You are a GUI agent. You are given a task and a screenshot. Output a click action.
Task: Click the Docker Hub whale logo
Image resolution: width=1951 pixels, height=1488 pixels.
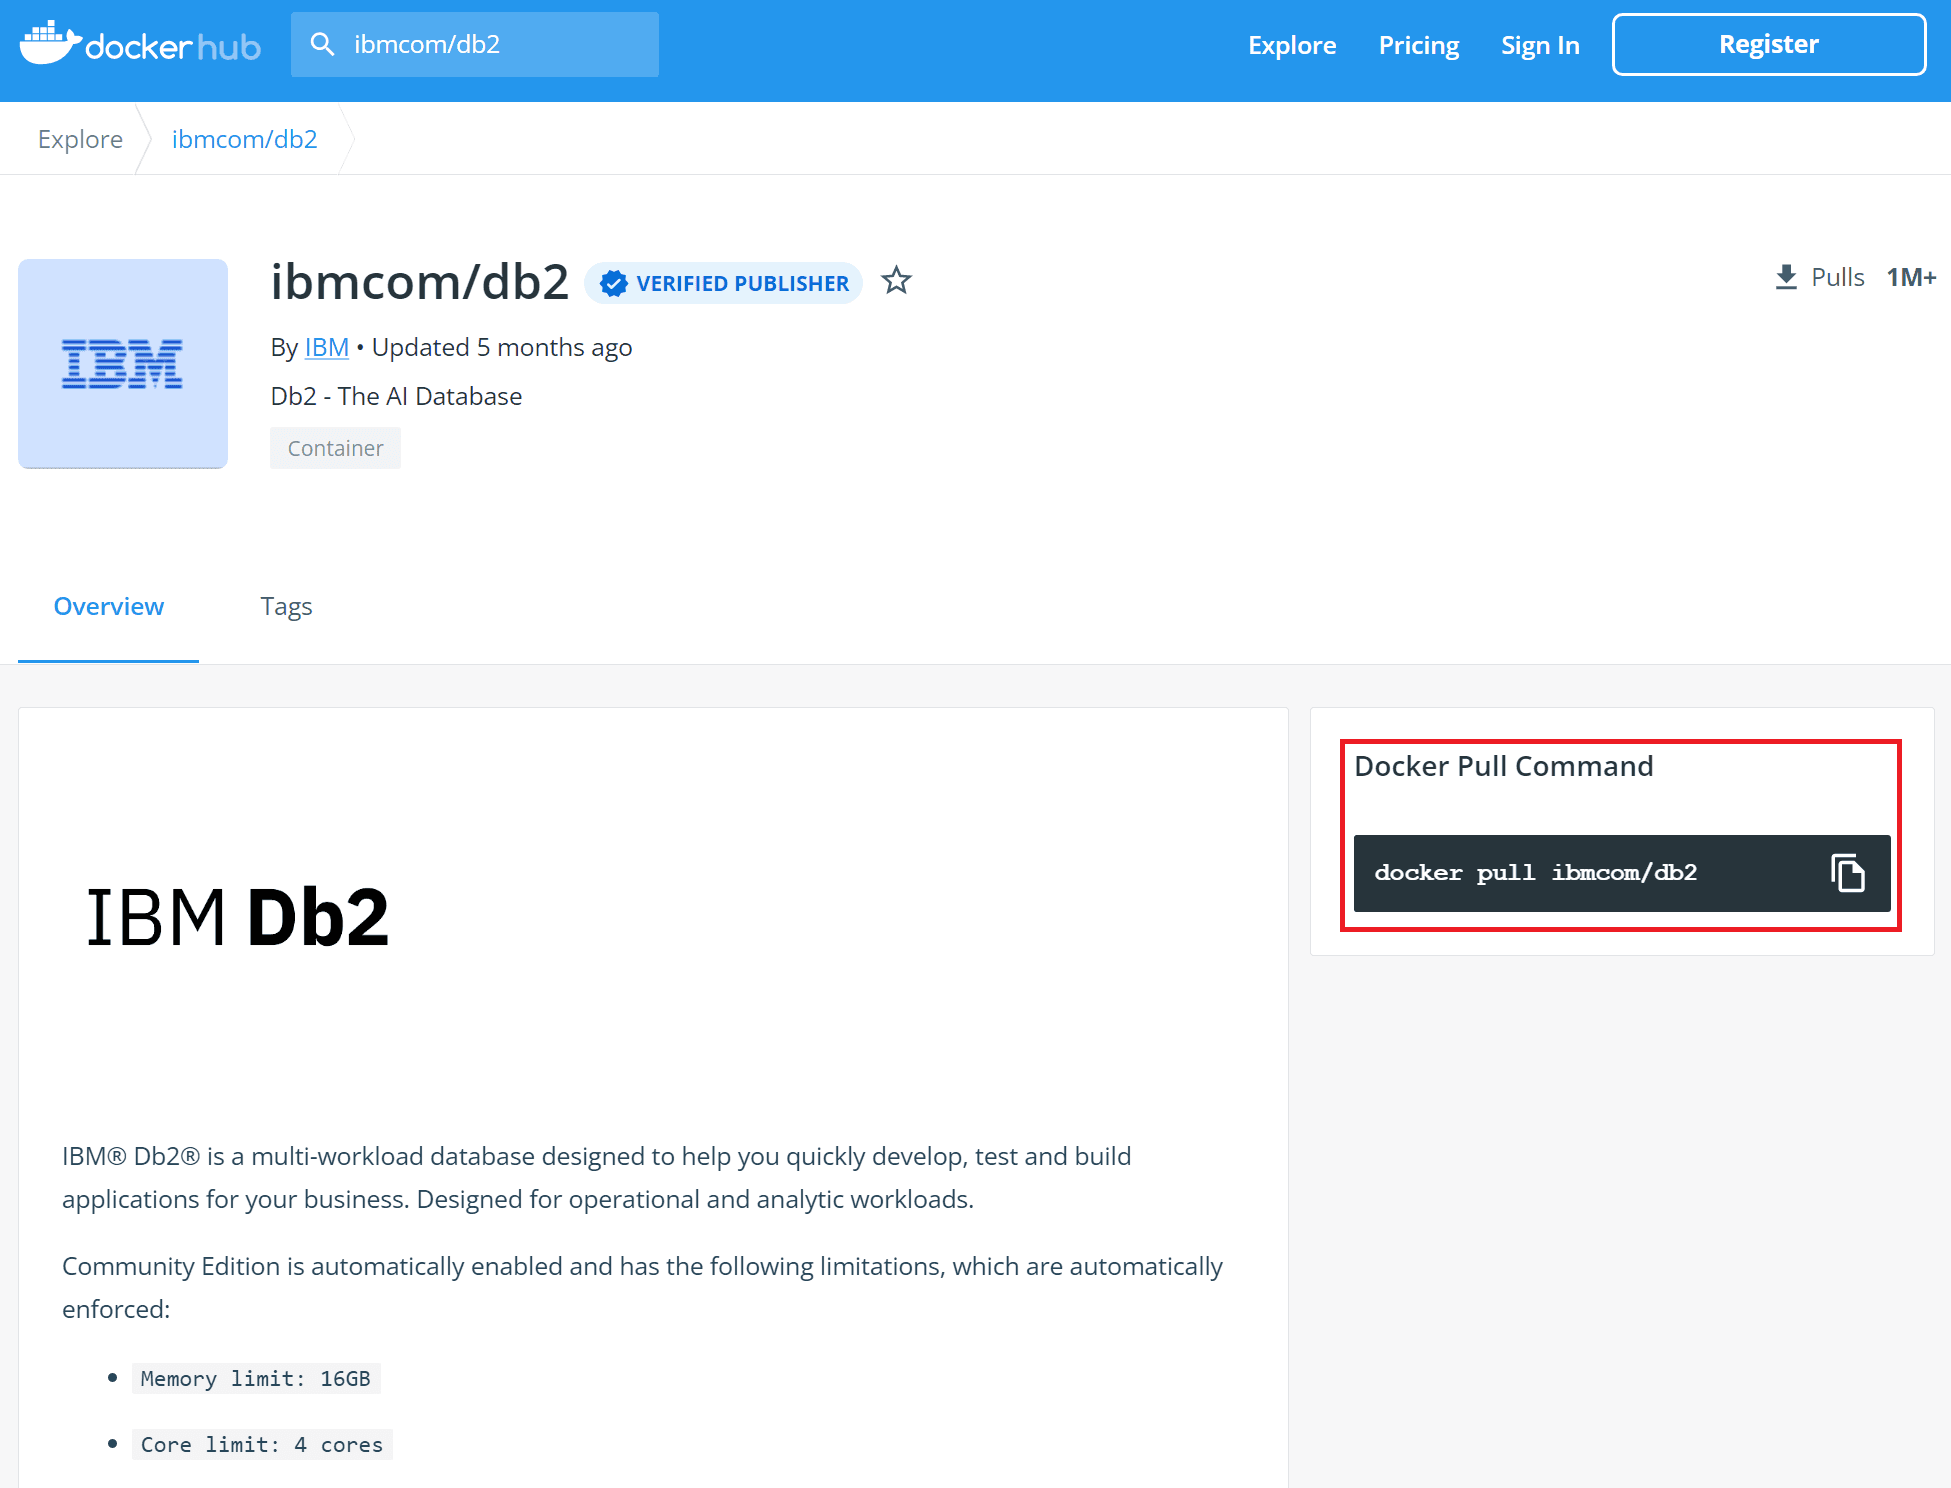(140, 43)
